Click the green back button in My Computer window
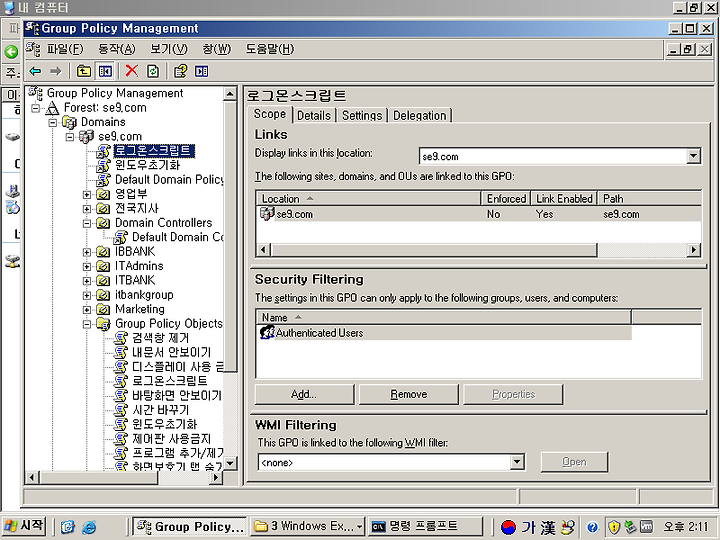 [x=11, y=51]
